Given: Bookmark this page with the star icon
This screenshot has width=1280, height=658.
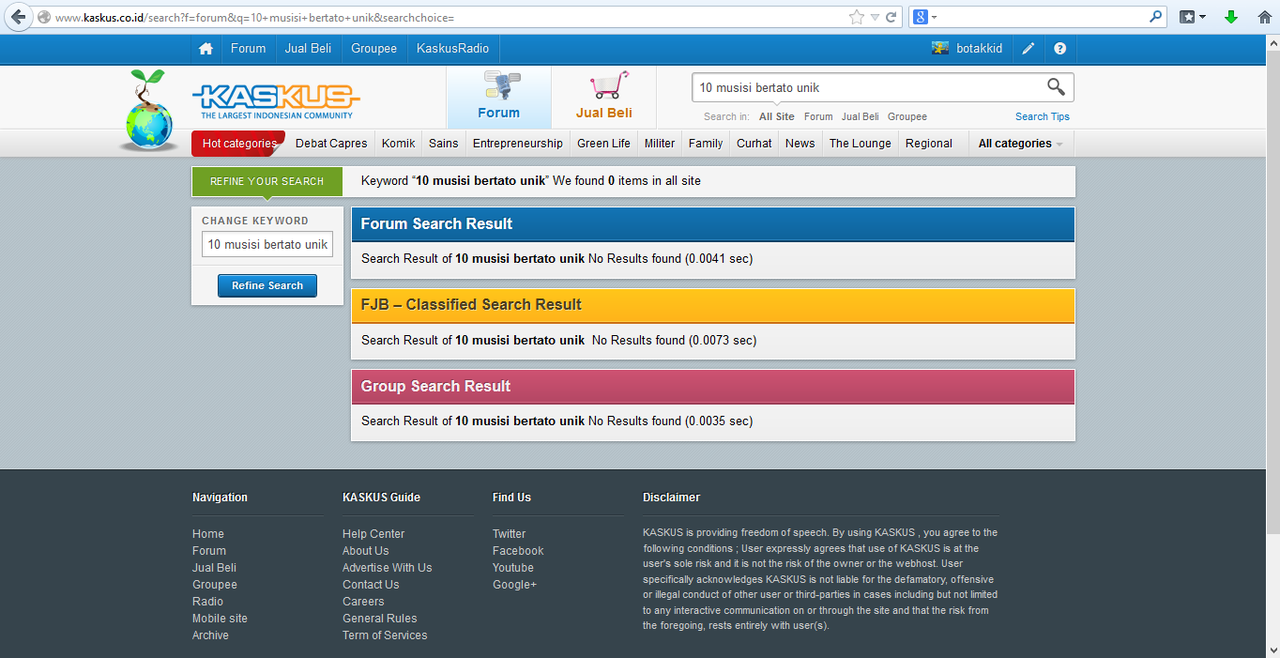Looking at the screenshot, I should [856, 17].
